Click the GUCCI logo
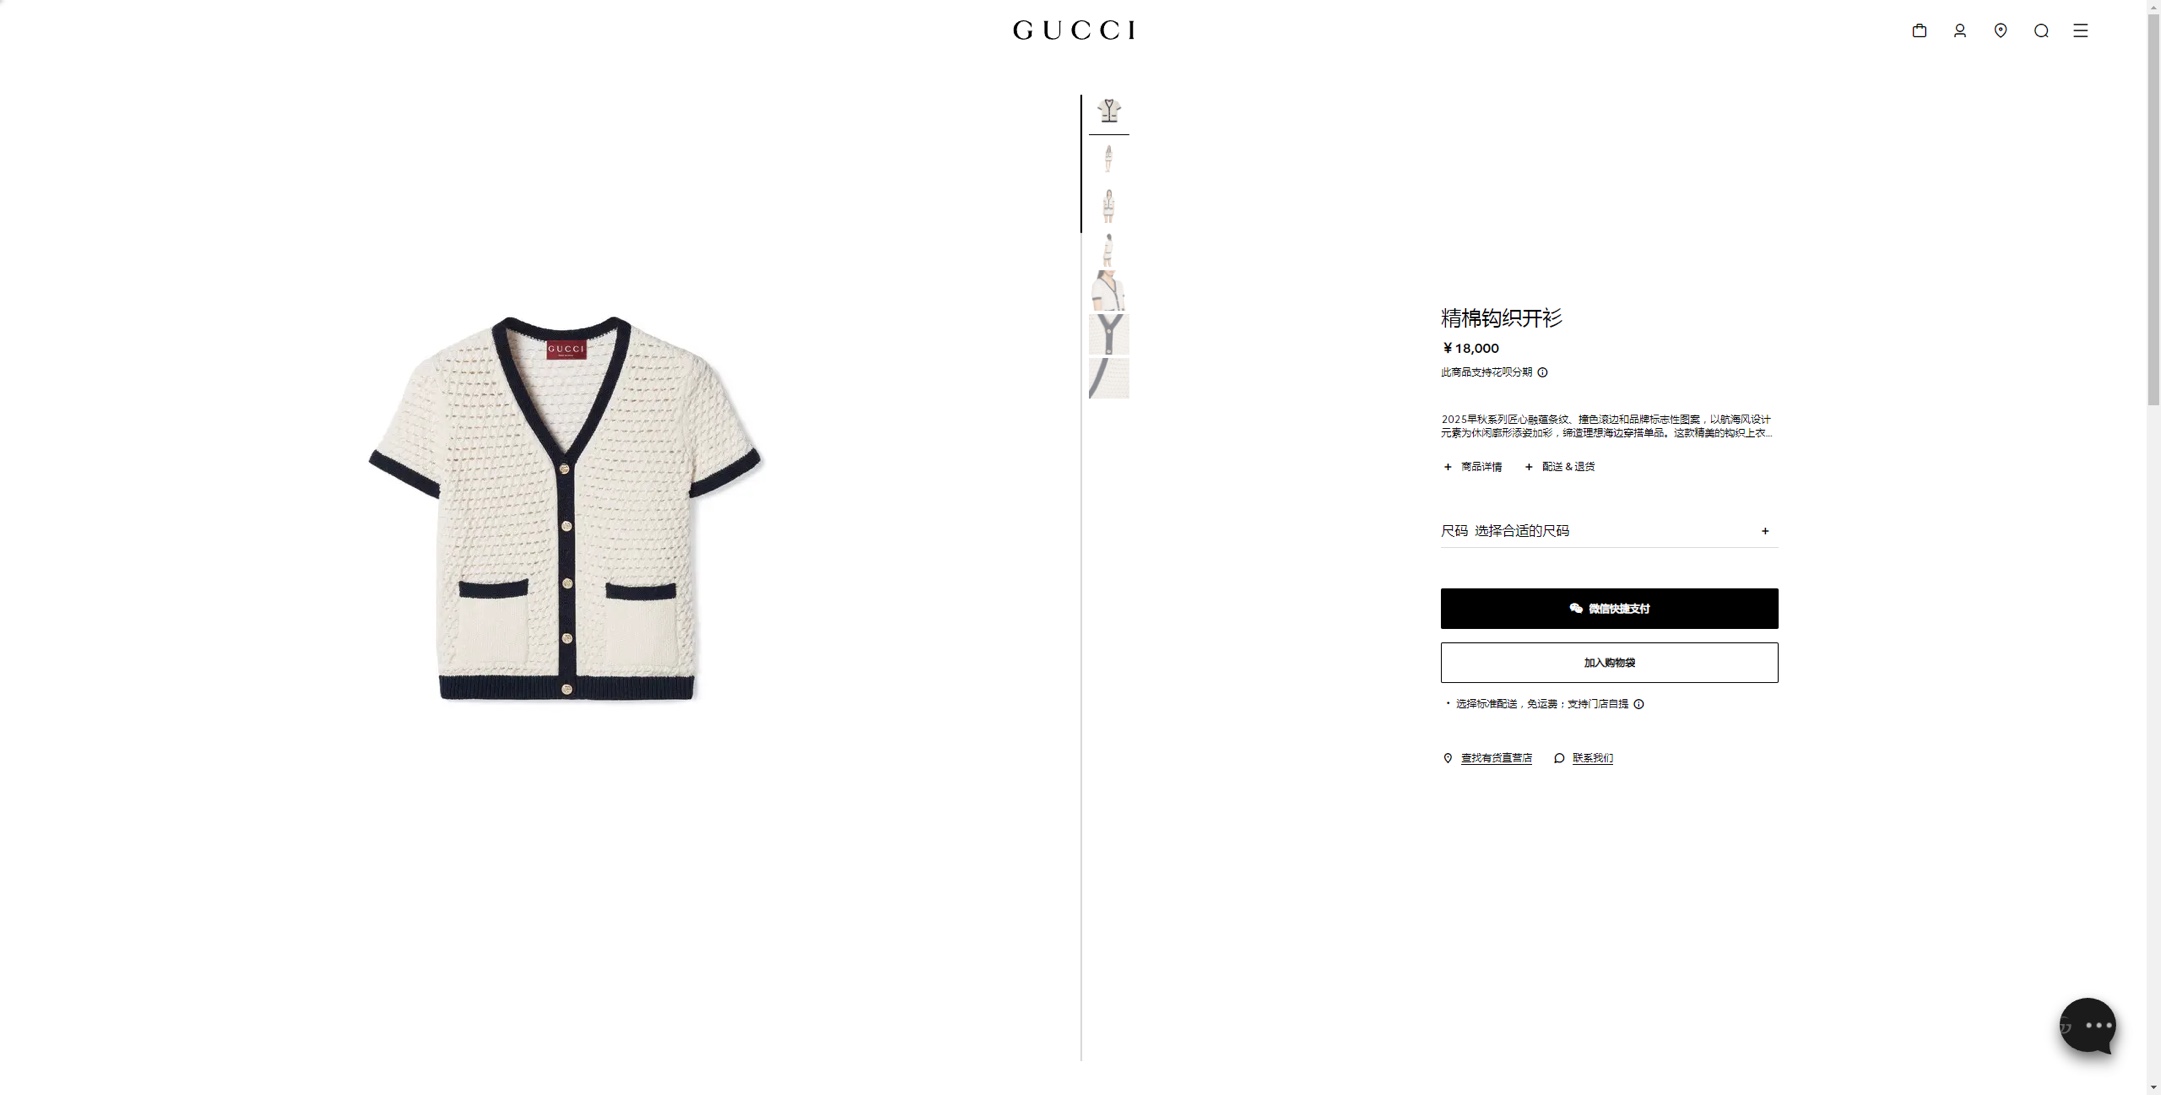This screenshot has width=2161, height=1095. click(x=1074, y=31)
